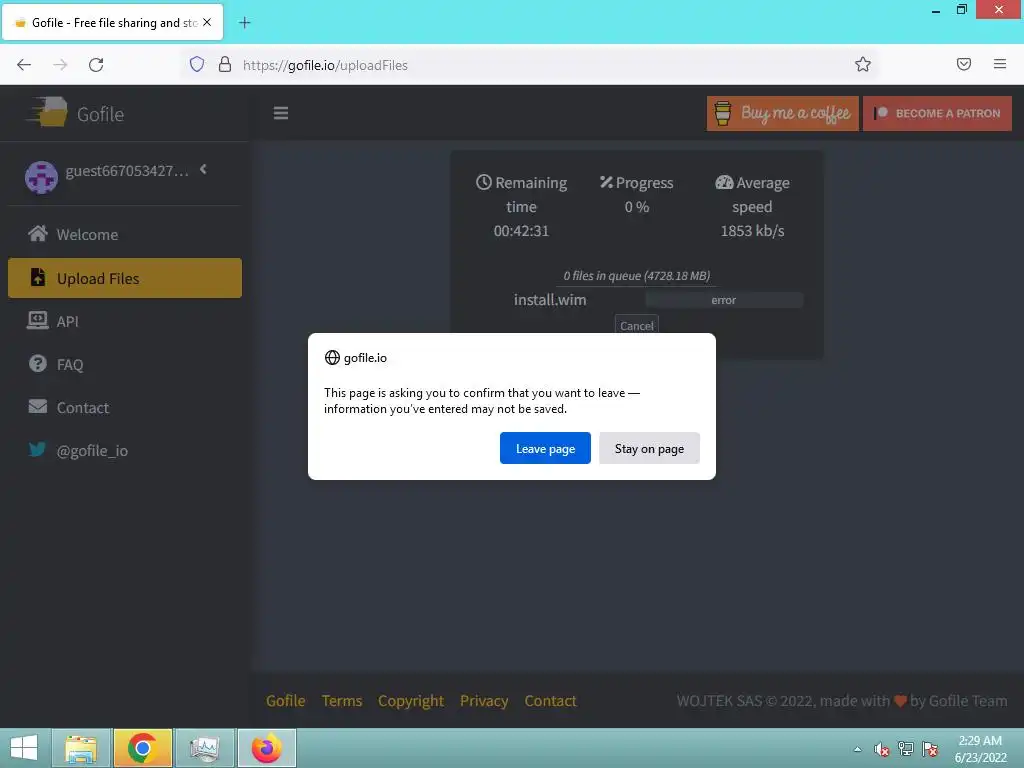Click the Contact envelope icon
Screen dimensions: 1024x768
pos(38,406)
